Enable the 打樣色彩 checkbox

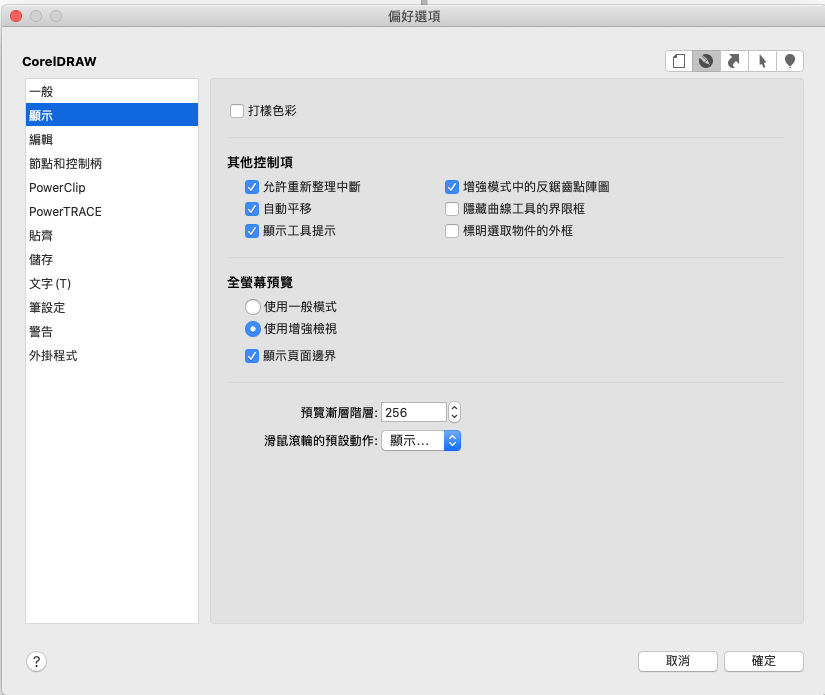pyautogui.click(x=237, y=111)
